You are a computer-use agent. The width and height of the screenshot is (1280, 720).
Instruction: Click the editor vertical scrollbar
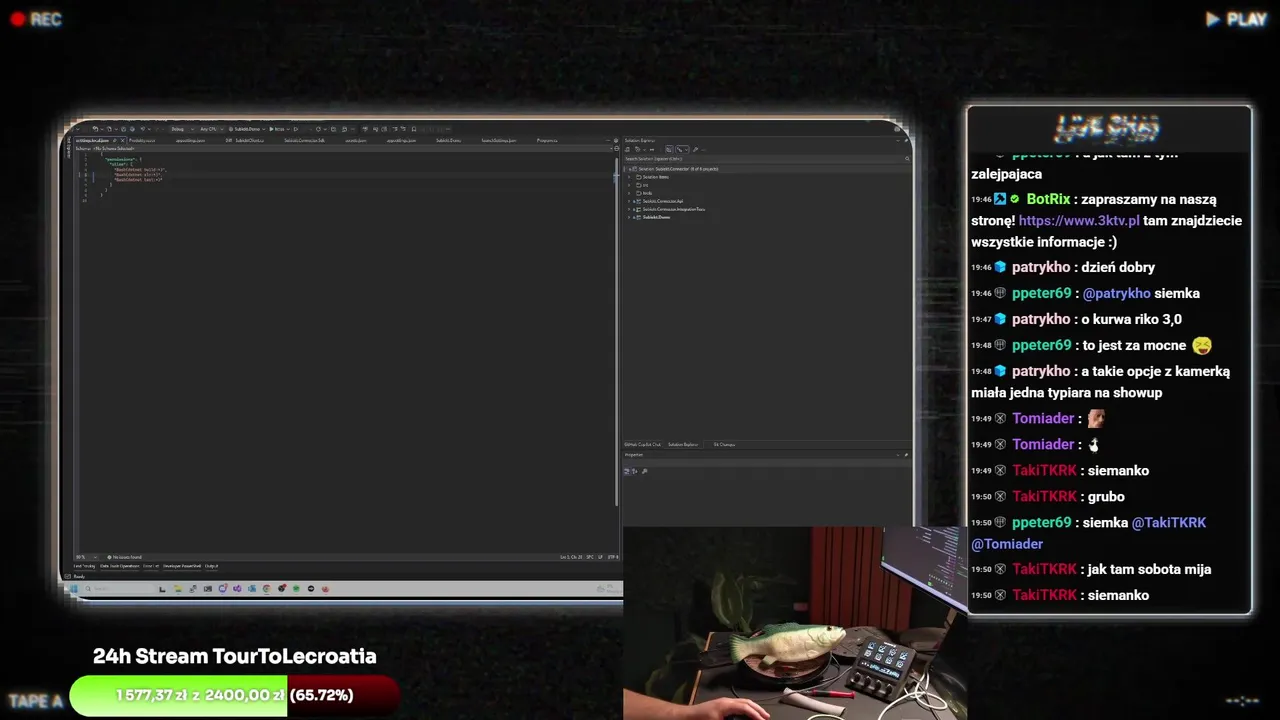[616, 330]
